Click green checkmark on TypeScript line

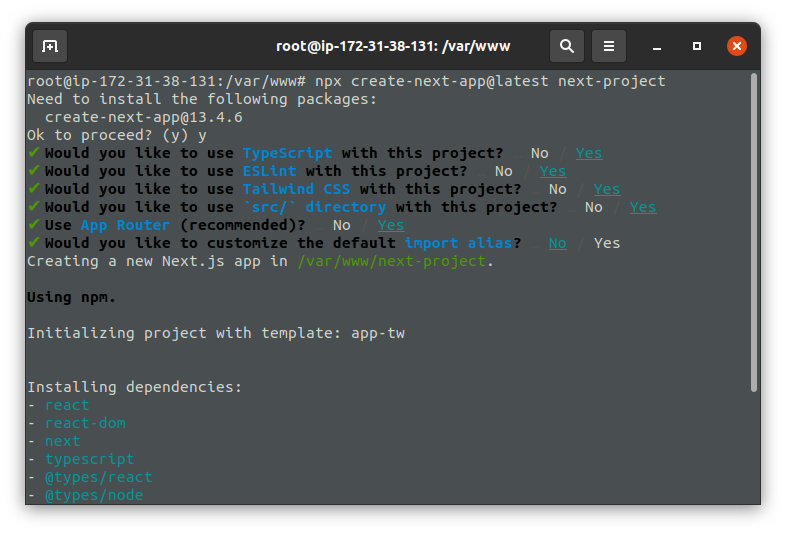[34, 152]
